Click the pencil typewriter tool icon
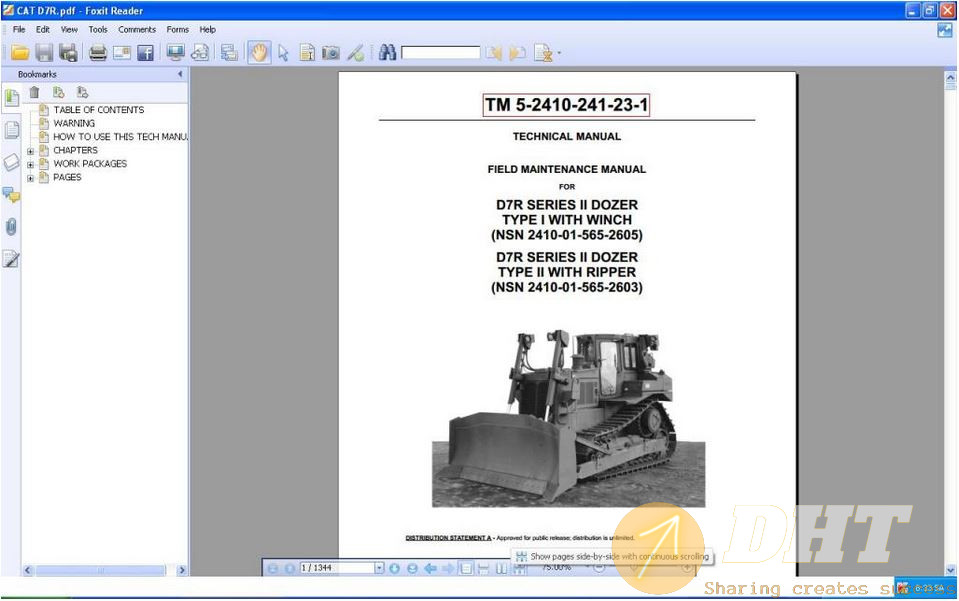Image resolution: width=959 pixels, height=601 pixels. coord(355,53)
